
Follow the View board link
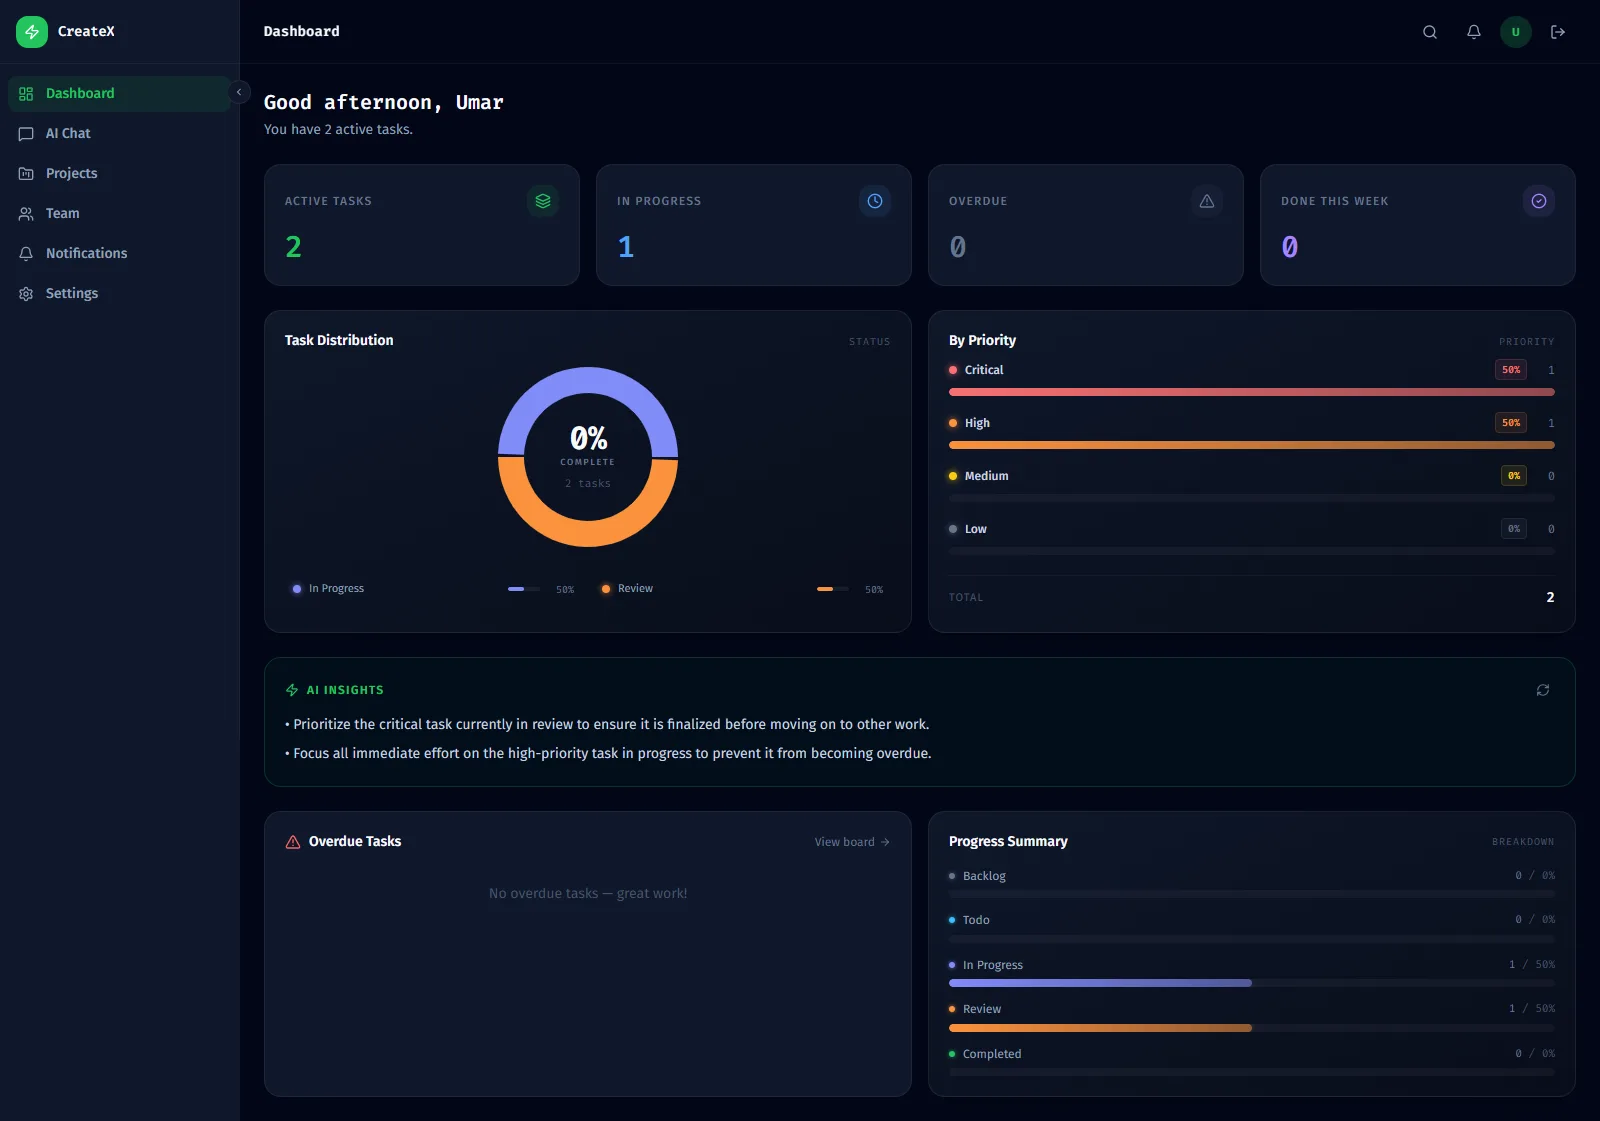852,842
